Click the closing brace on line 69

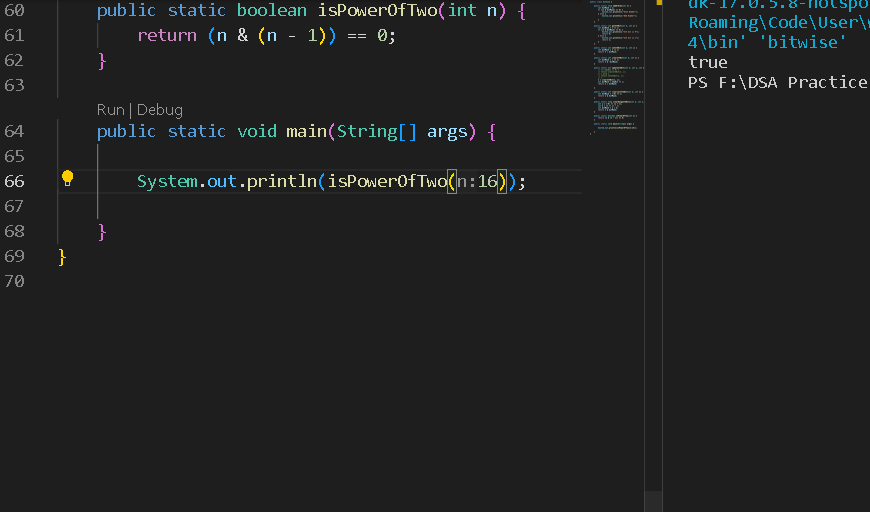coord(62,257)
